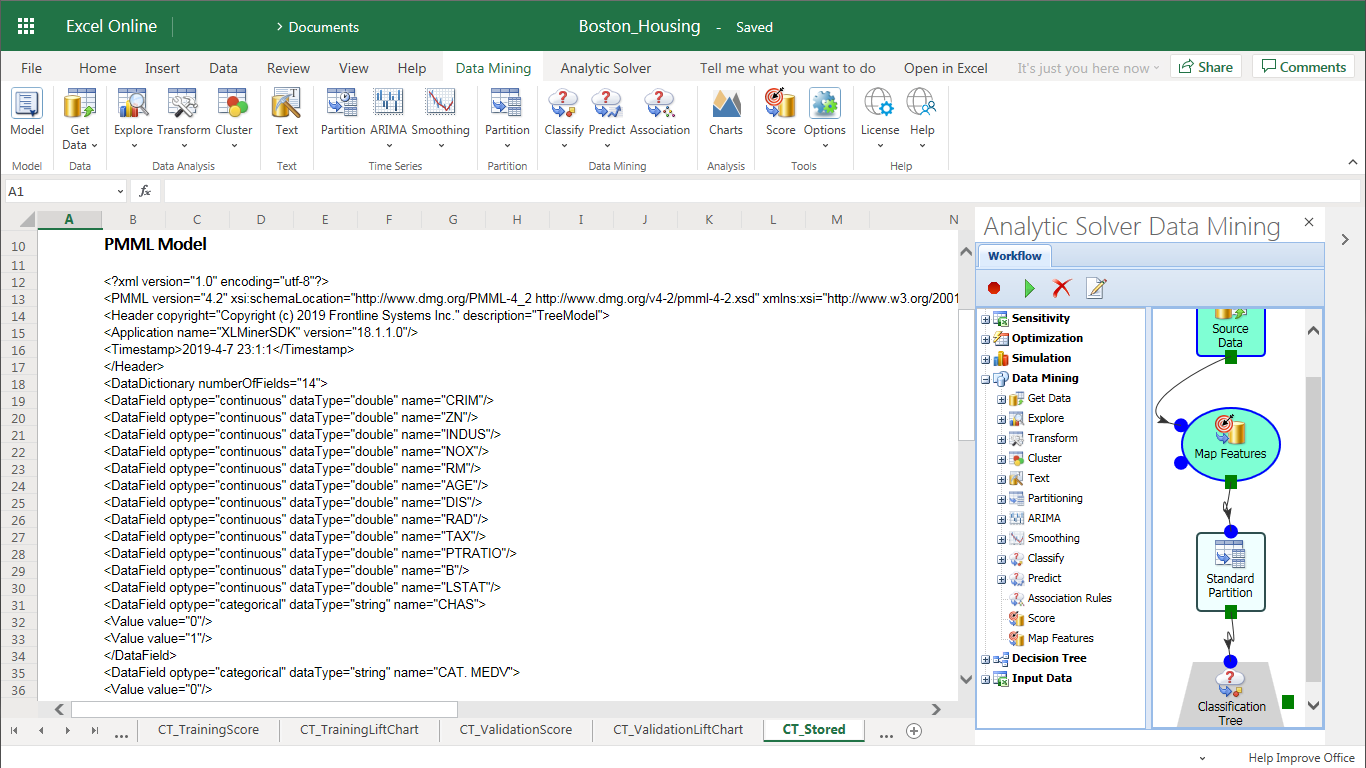Expand the Sensitivity tree node
Viewport: 1366px width, 768px height.
coord(986,319)
